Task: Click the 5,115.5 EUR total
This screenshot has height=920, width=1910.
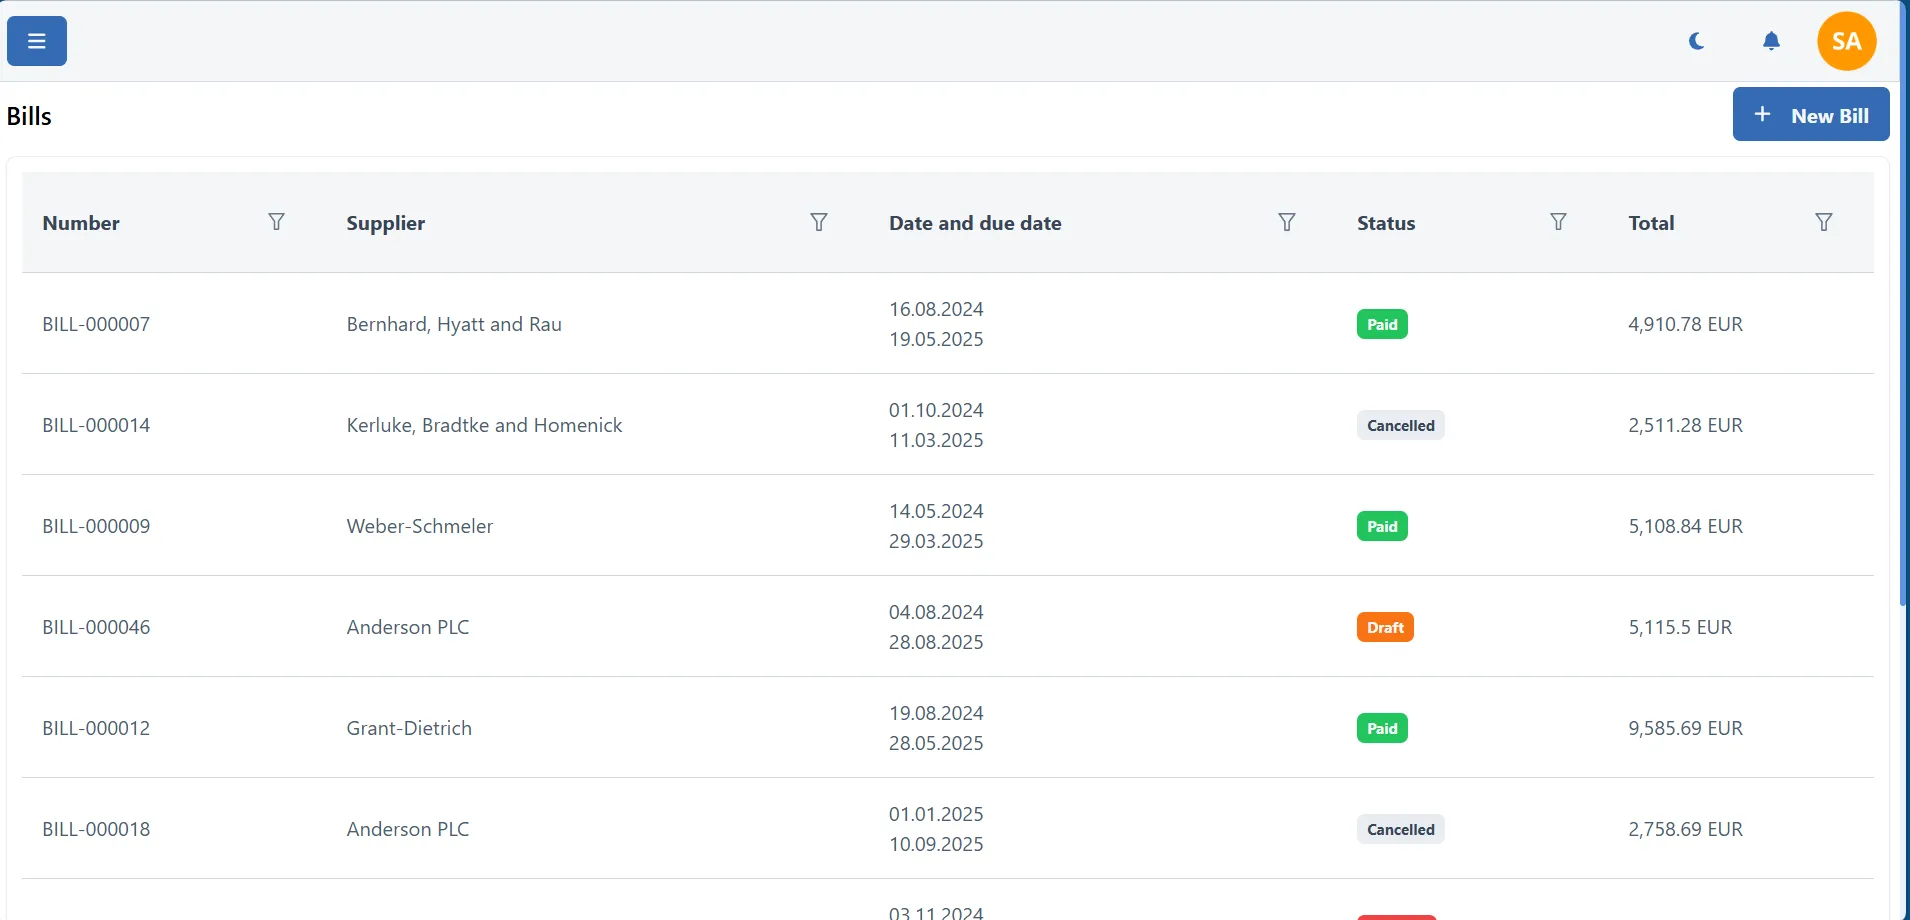Action: (1680, 627)
